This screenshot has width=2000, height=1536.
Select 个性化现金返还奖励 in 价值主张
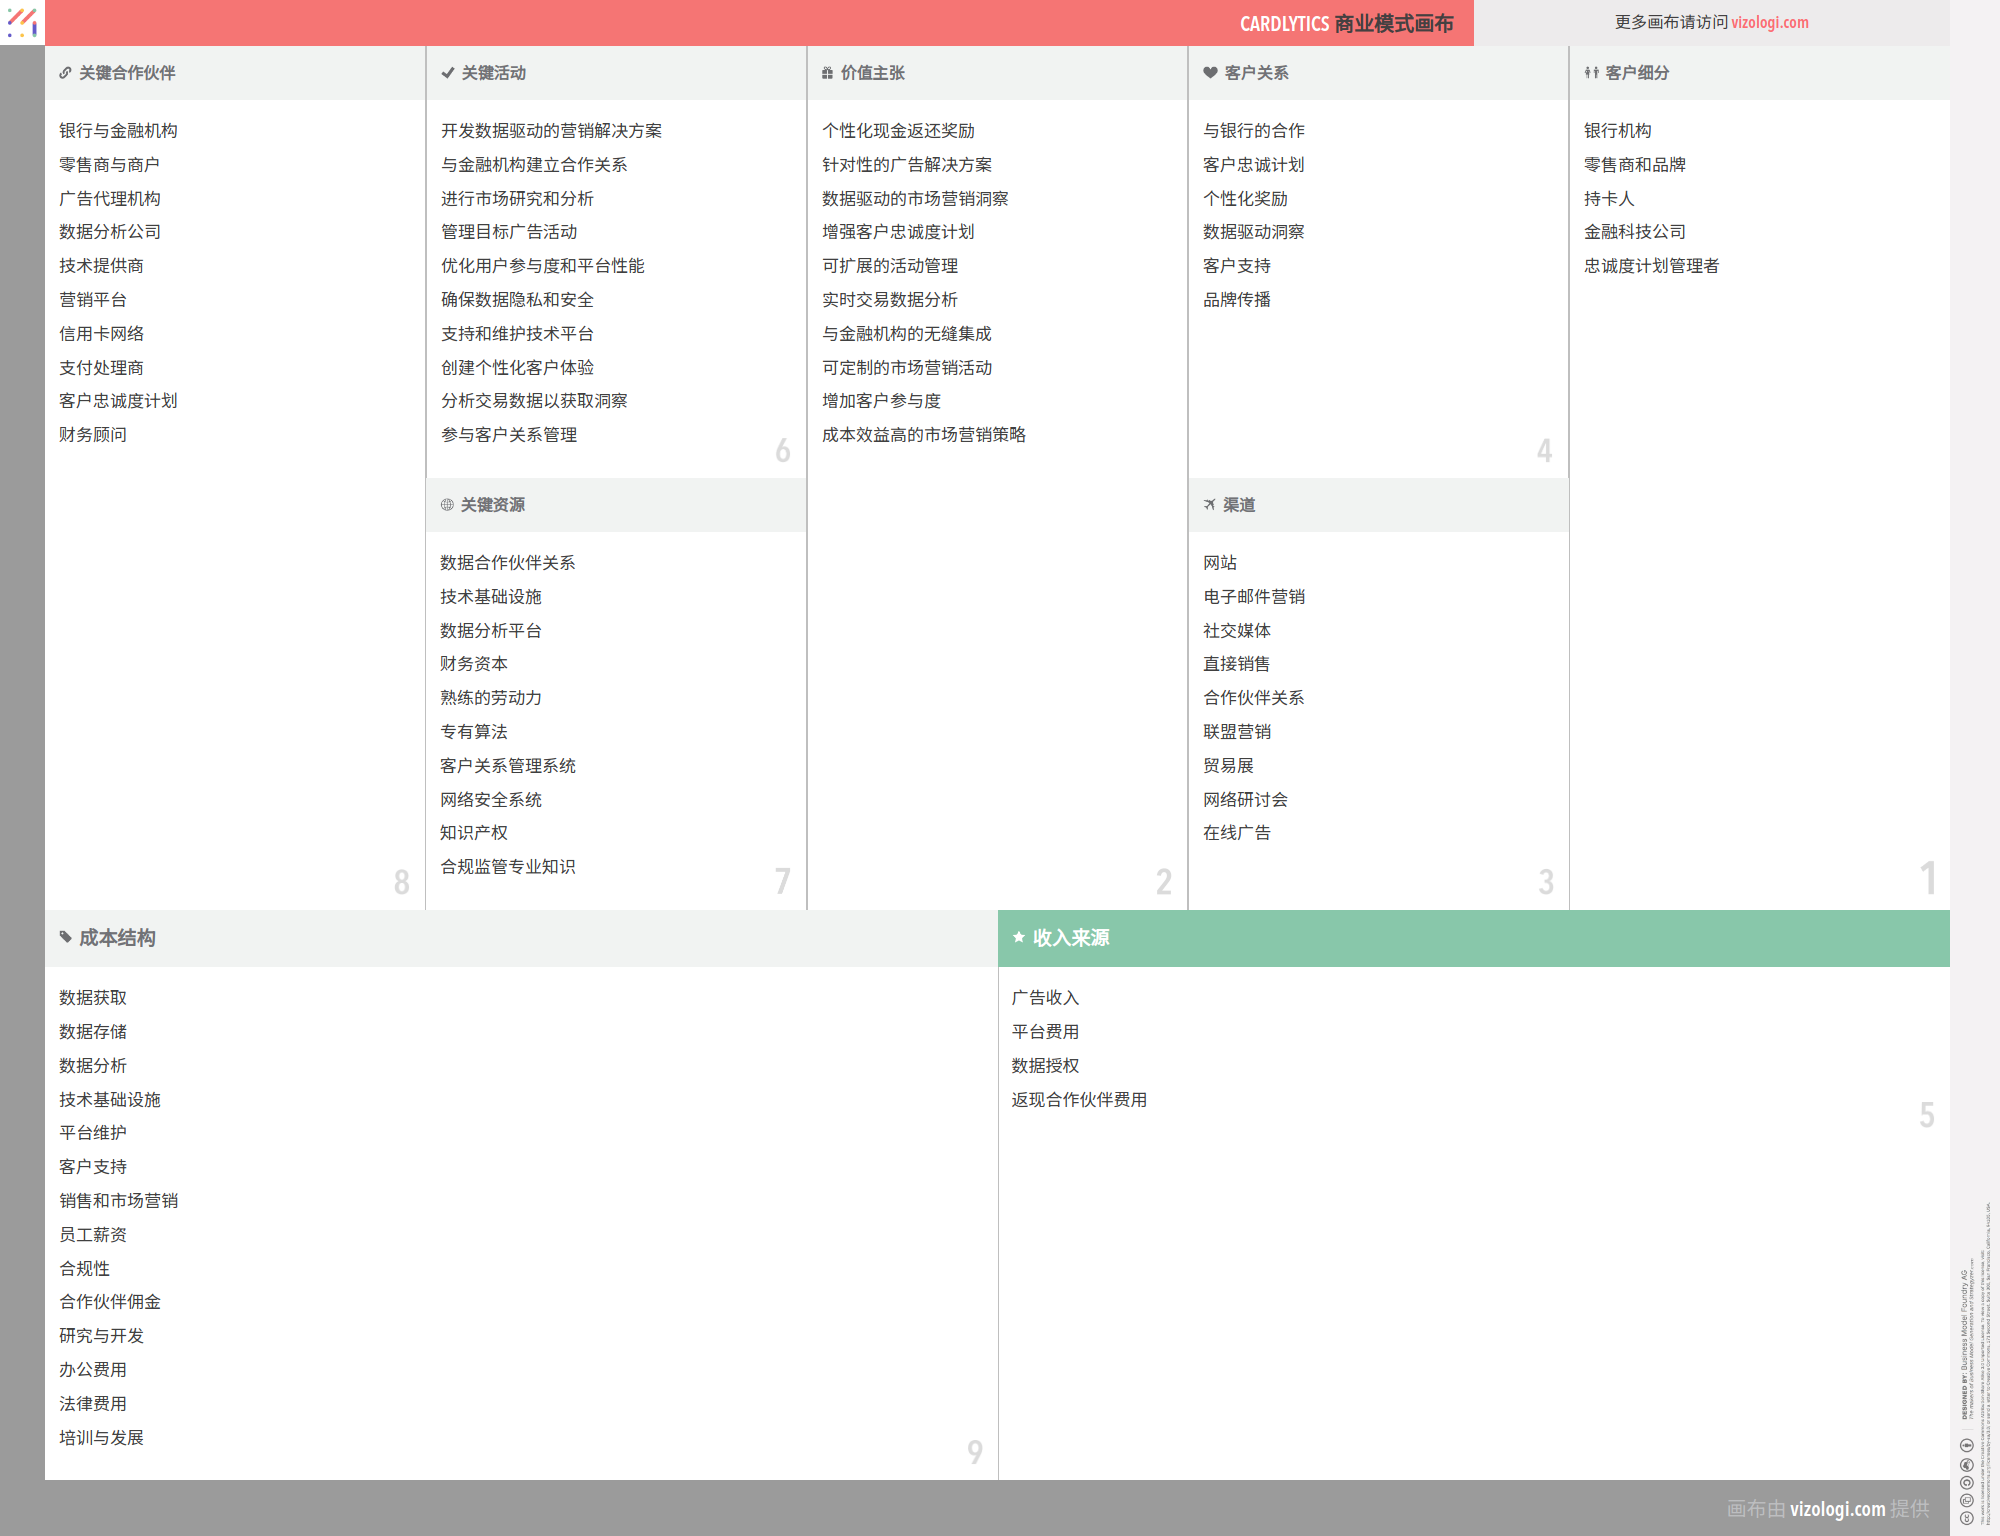pyautogui.click(x=897, y=130)
